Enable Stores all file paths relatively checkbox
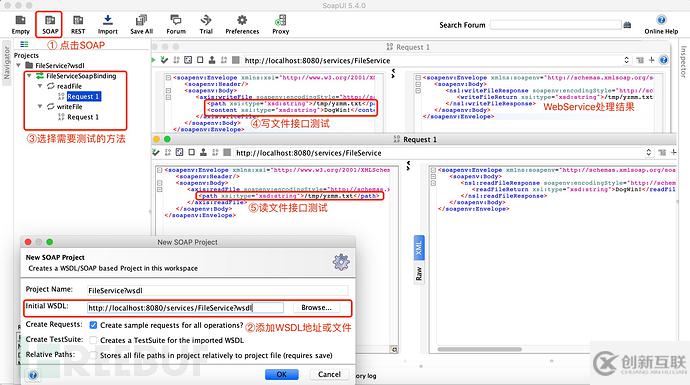The height and width of the screenshot is (385, 690). tap(93, 355)
